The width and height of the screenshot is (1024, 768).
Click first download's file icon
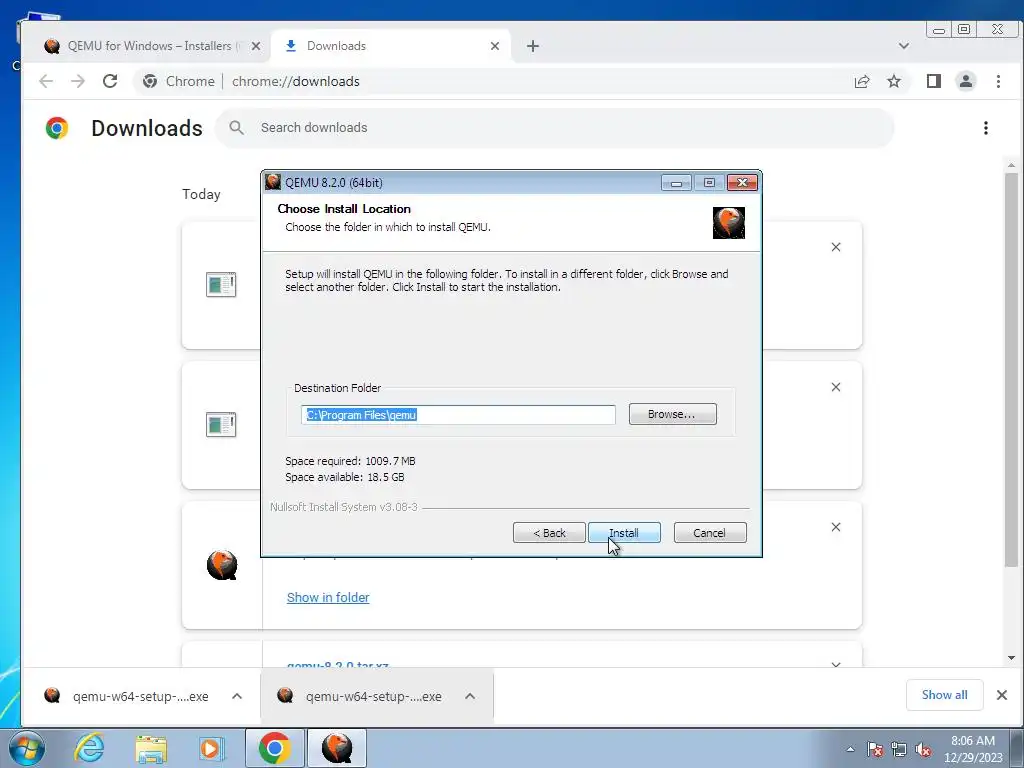[x=221, y=285]
